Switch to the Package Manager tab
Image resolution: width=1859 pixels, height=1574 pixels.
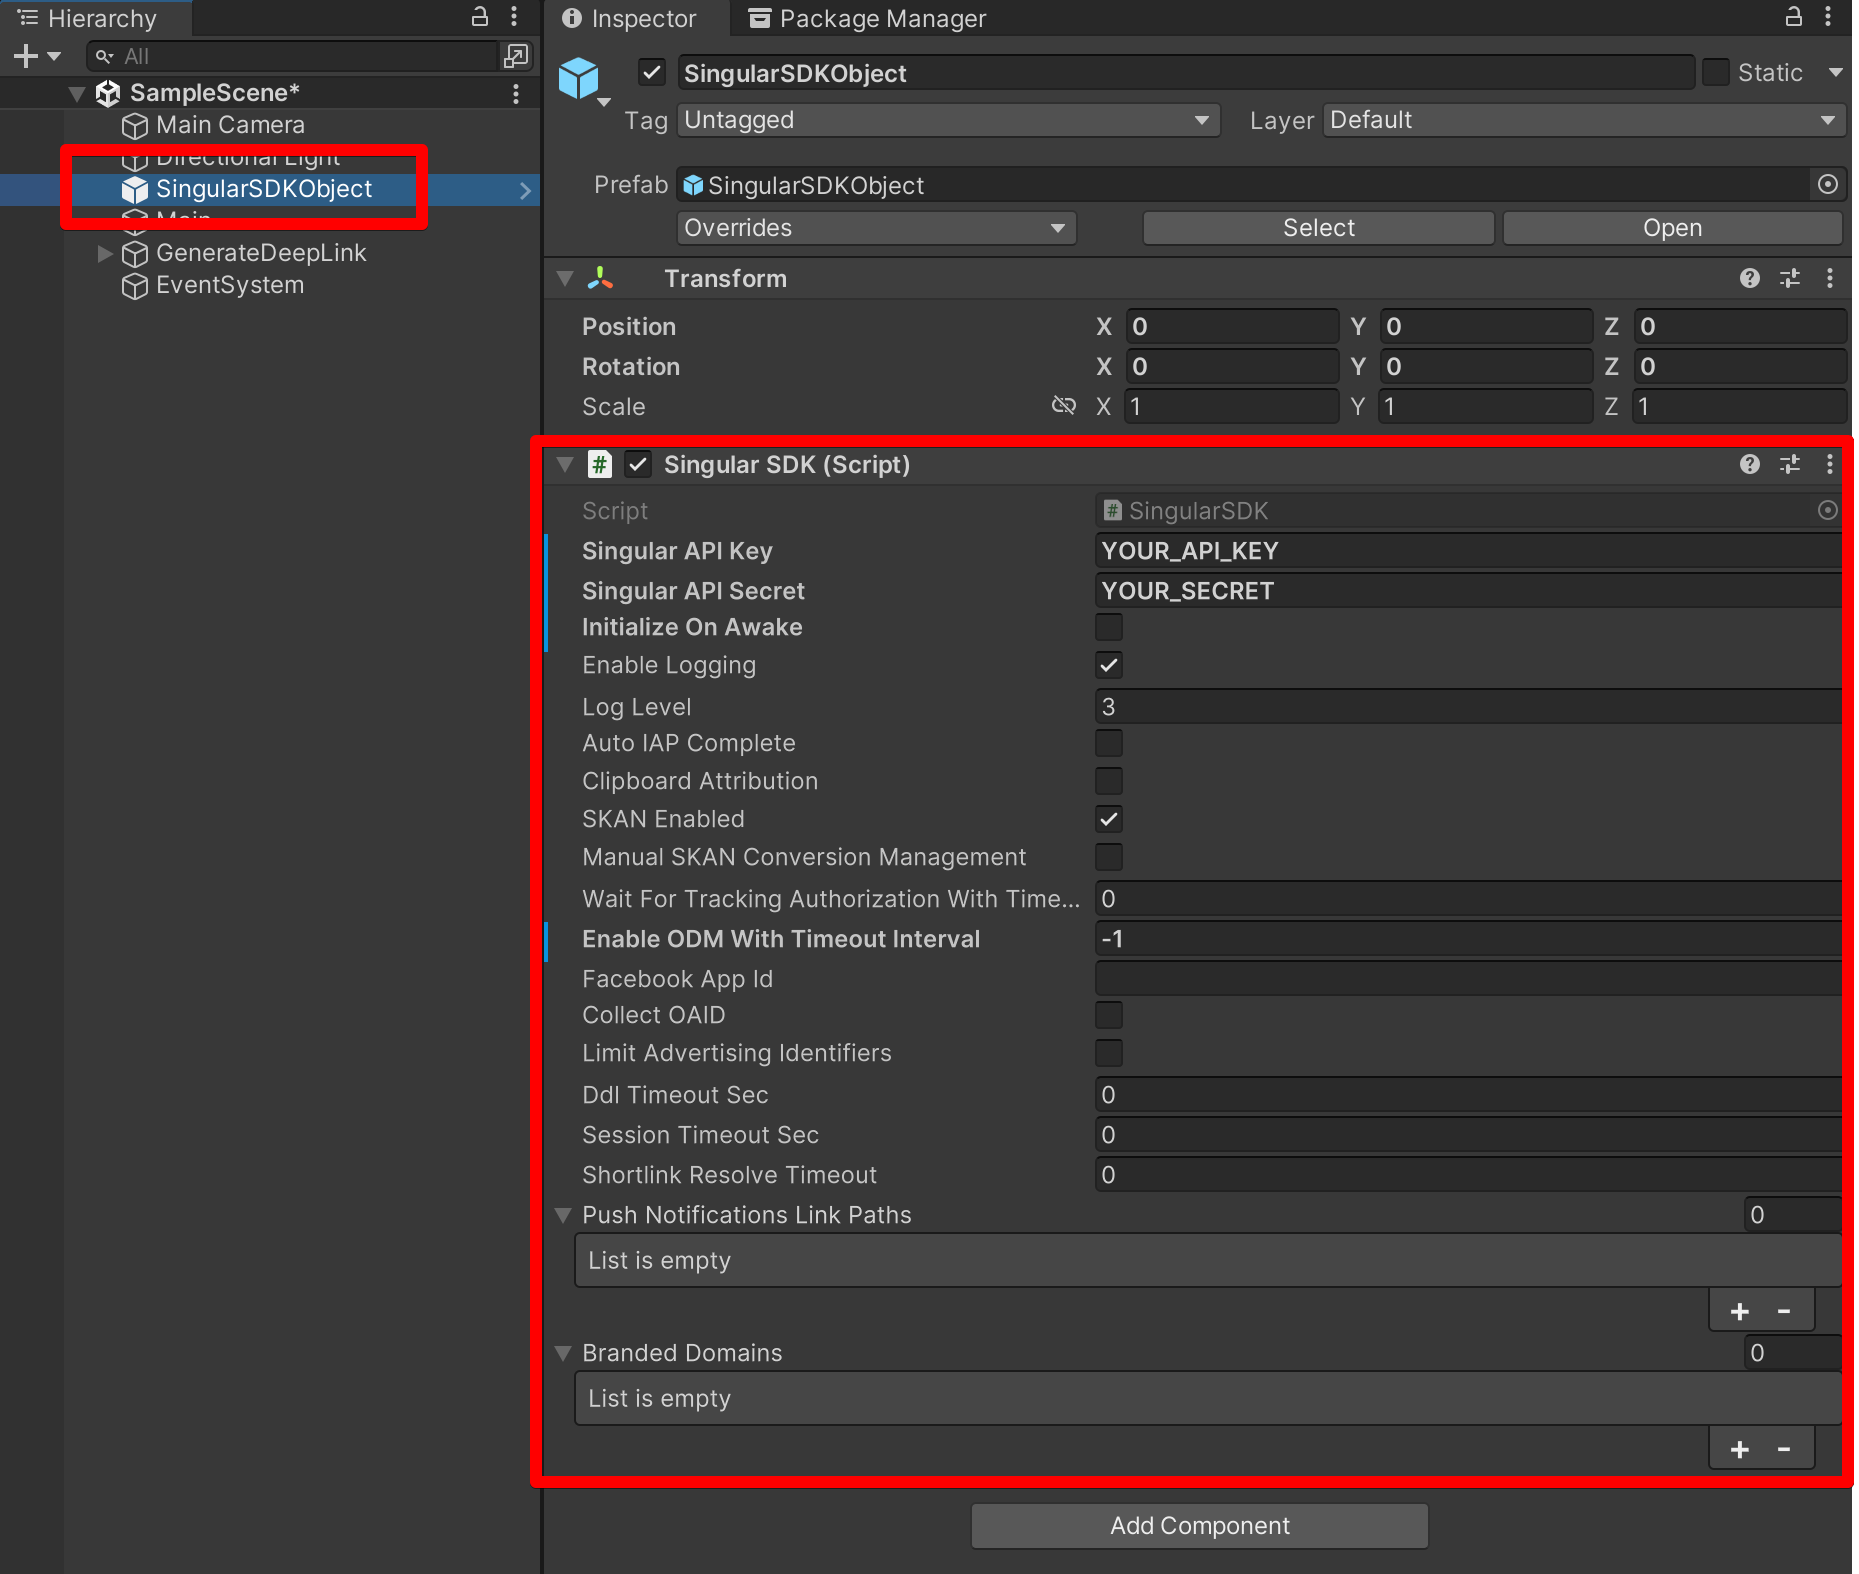tap(867, 19)
